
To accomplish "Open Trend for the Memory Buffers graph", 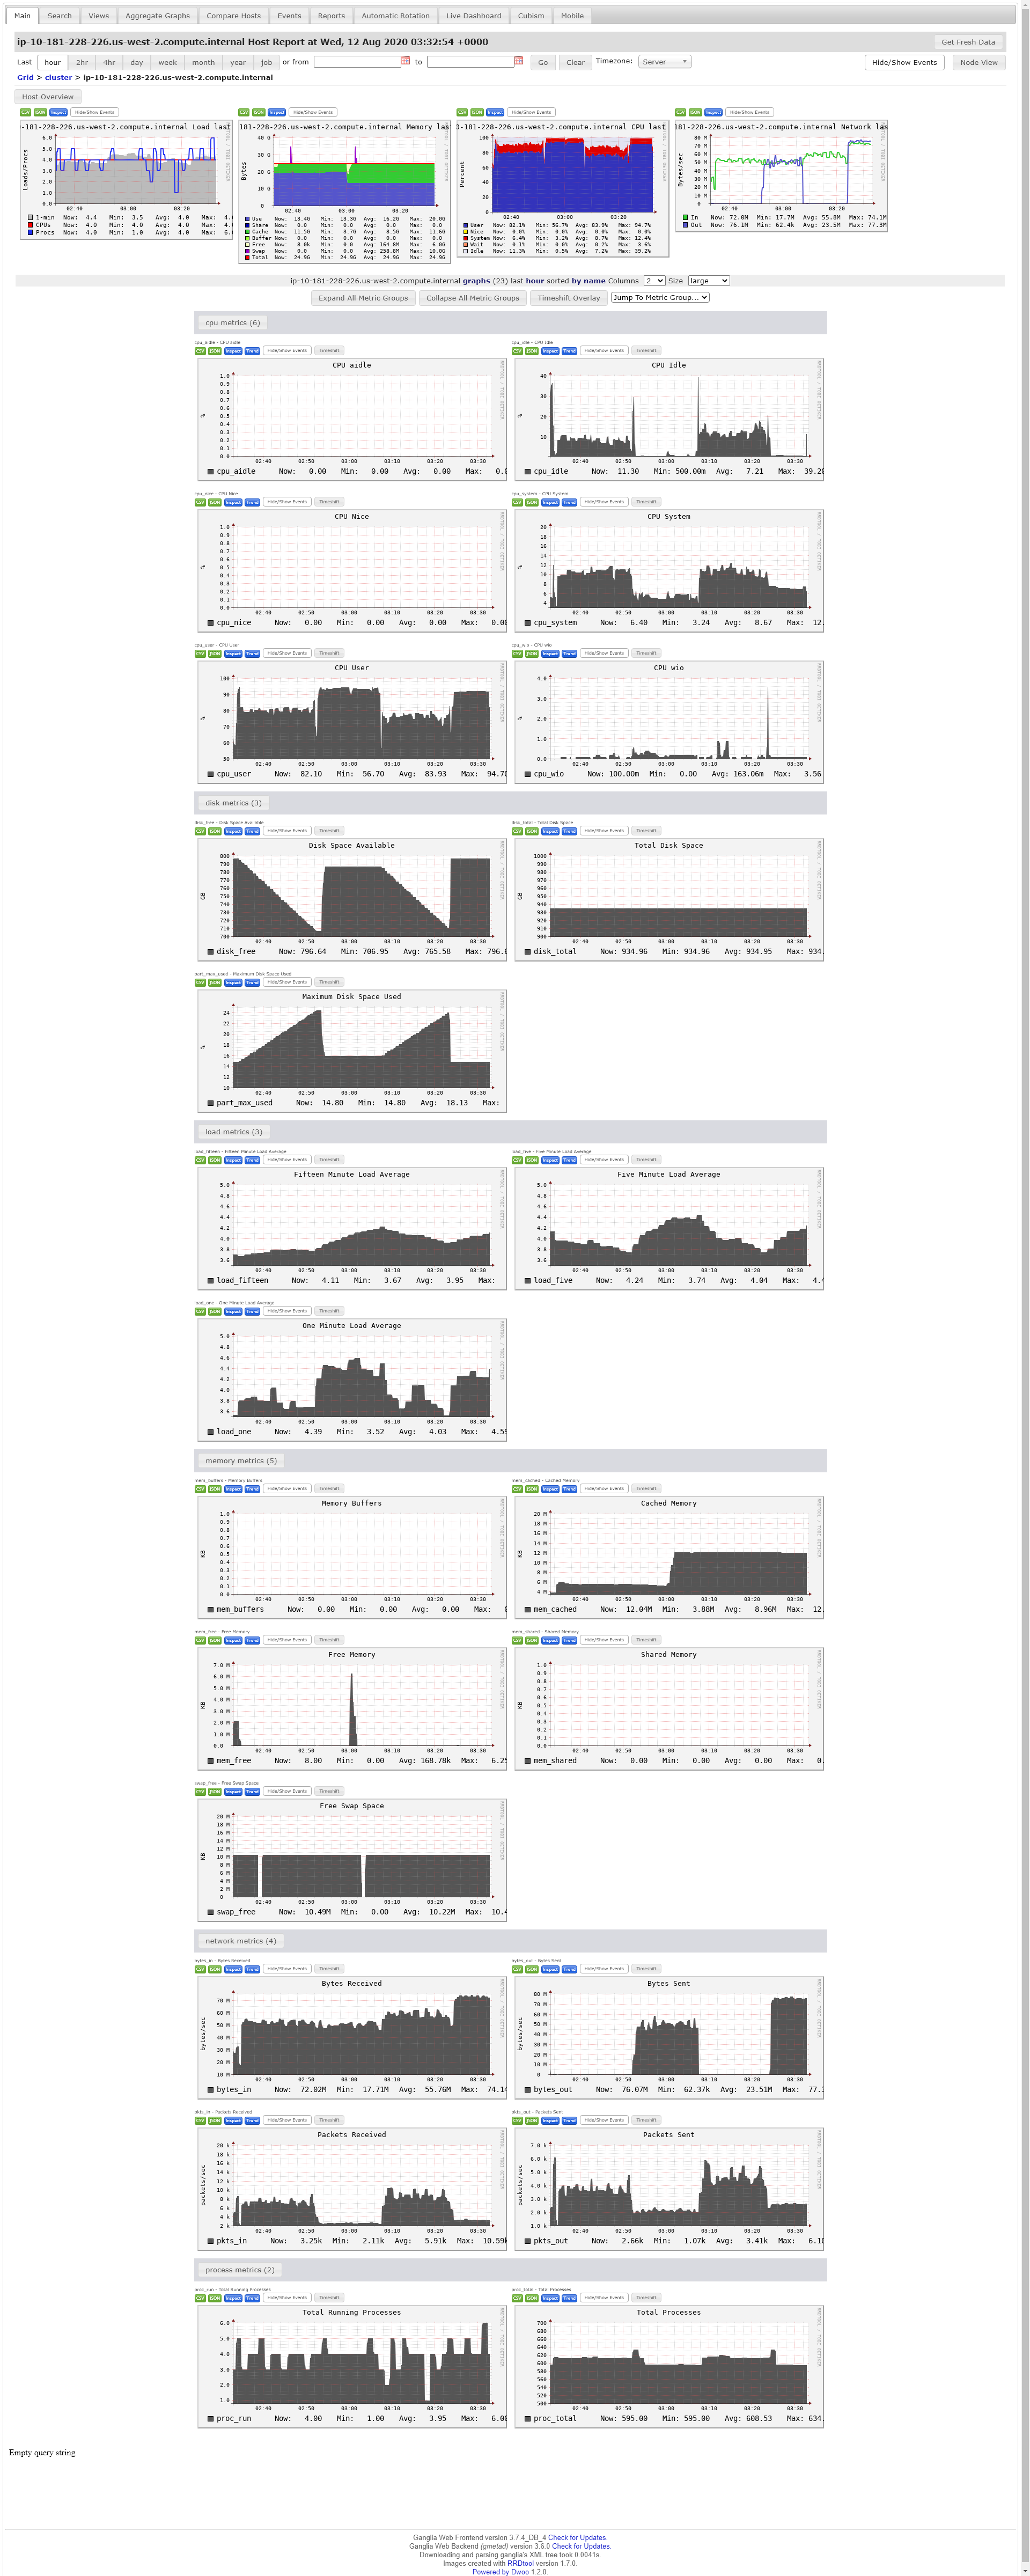I will 252,1489.
